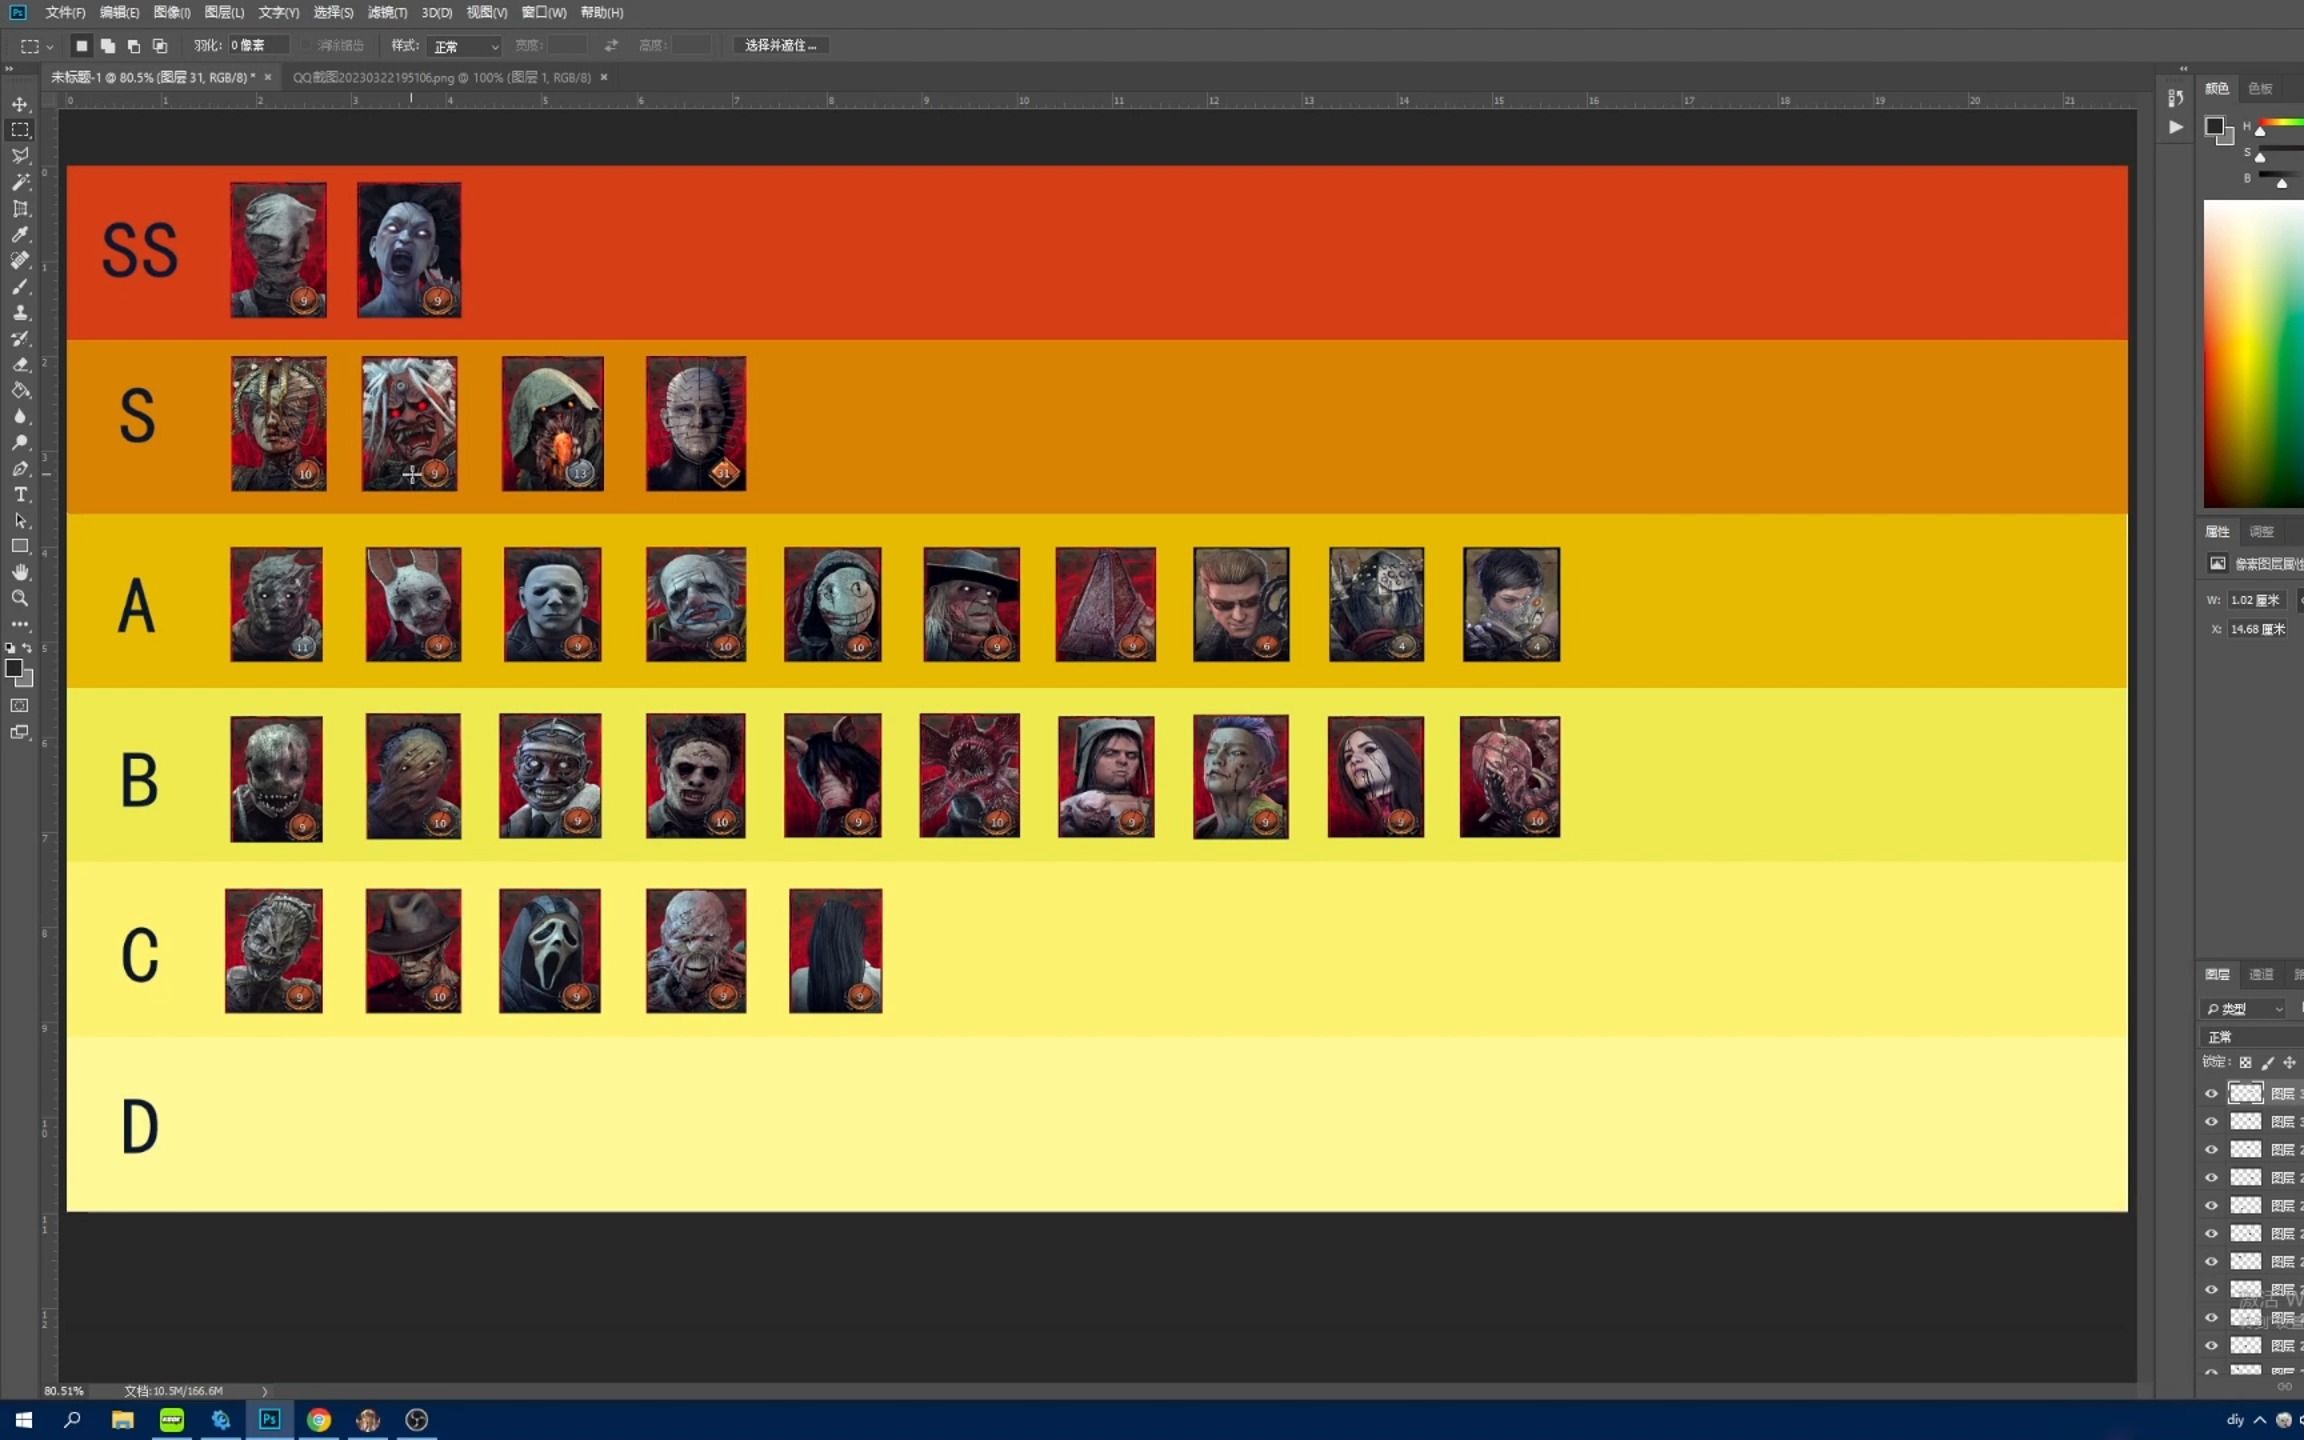Click the pixel layer properties icon
Screen dimensions: 2304x1440
(x=2217, y=563)
